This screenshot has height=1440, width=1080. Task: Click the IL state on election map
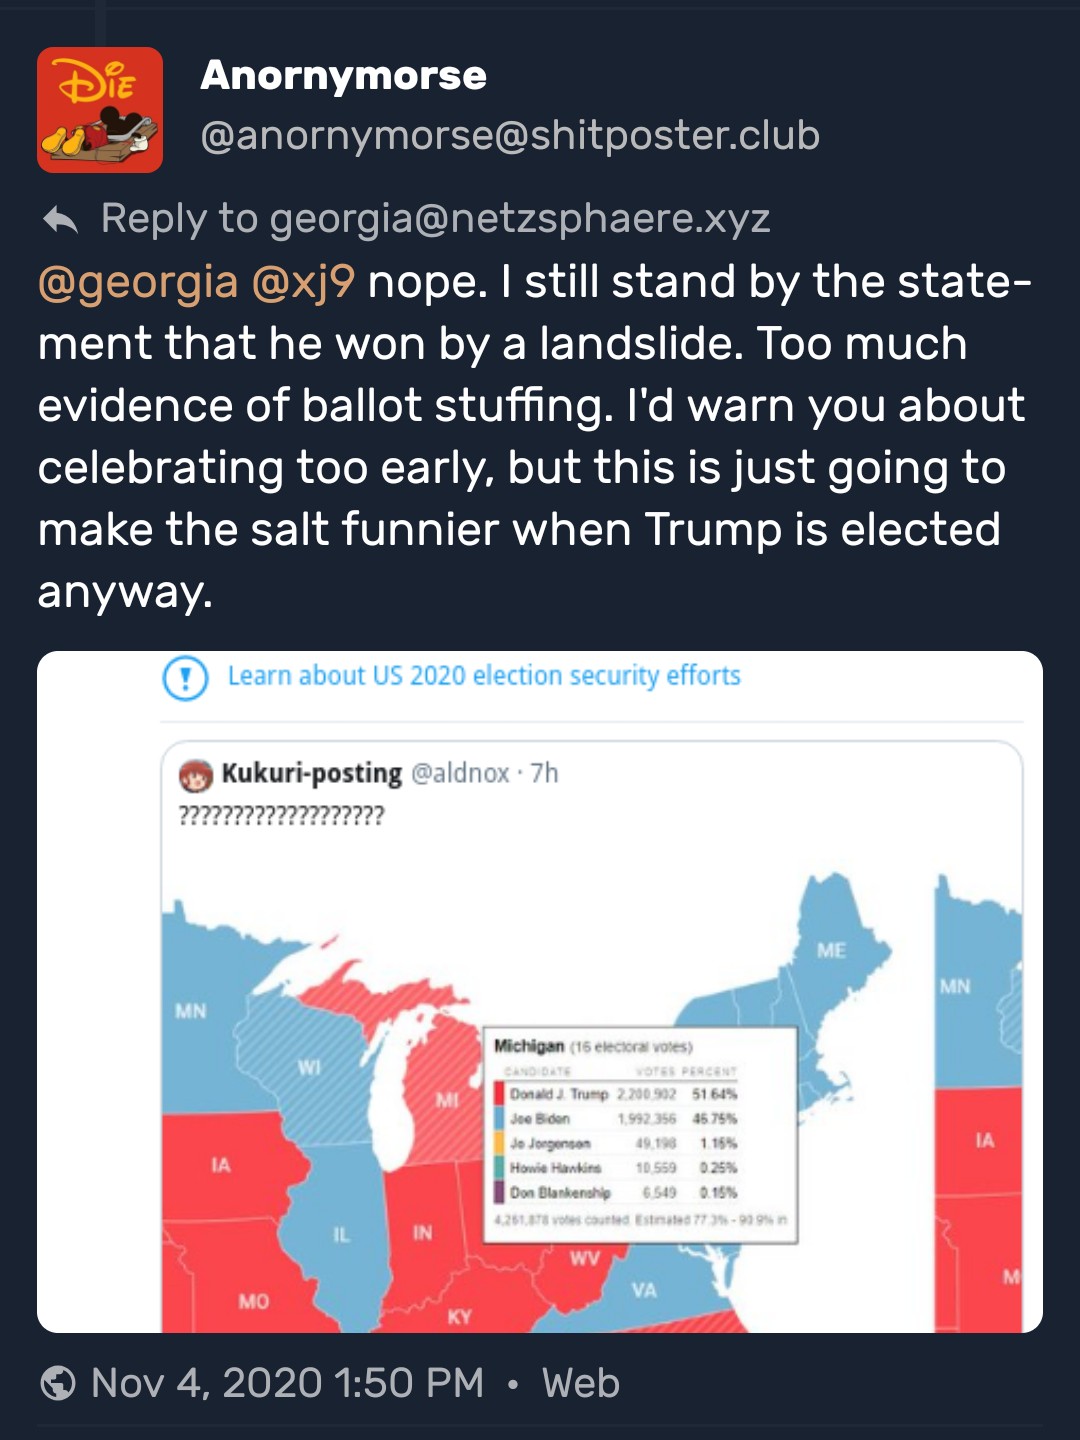(342, 1234)
